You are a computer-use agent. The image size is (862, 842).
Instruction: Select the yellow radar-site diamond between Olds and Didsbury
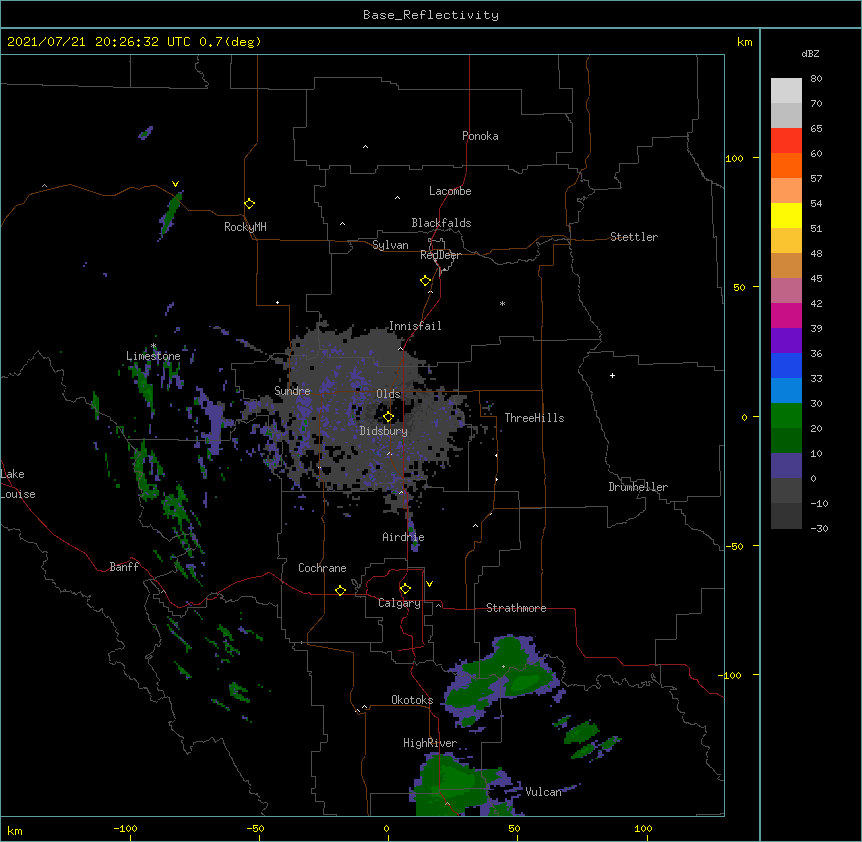pos(388,417)
